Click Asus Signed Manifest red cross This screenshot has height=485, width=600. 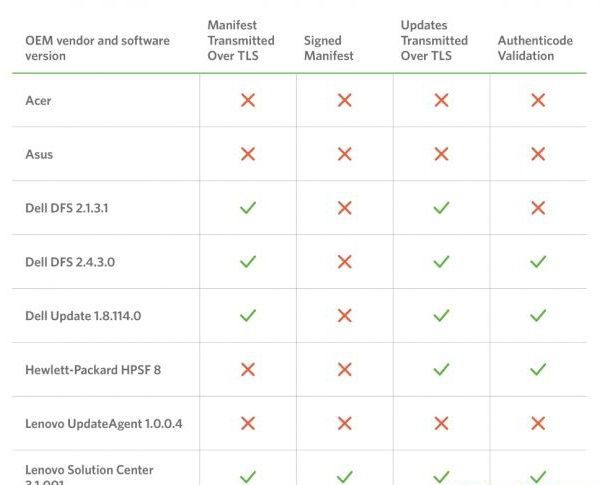(345, 154)
